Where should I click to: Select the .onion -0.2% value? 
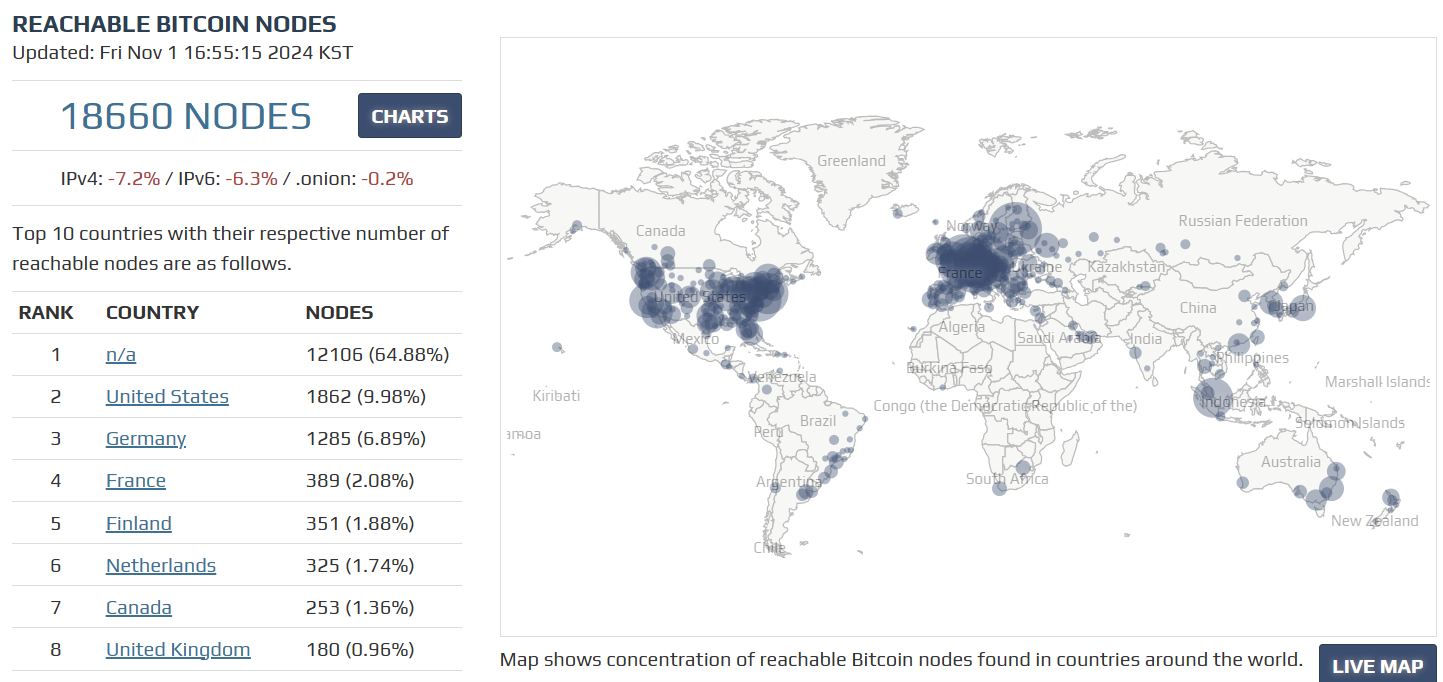(387, 179)
